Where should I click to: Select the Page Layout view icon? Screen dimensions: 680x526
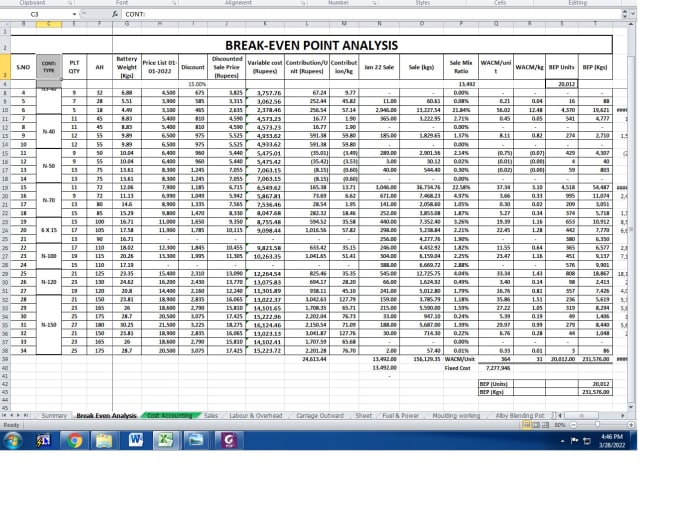pyautogui.click(x=536, y=425)
